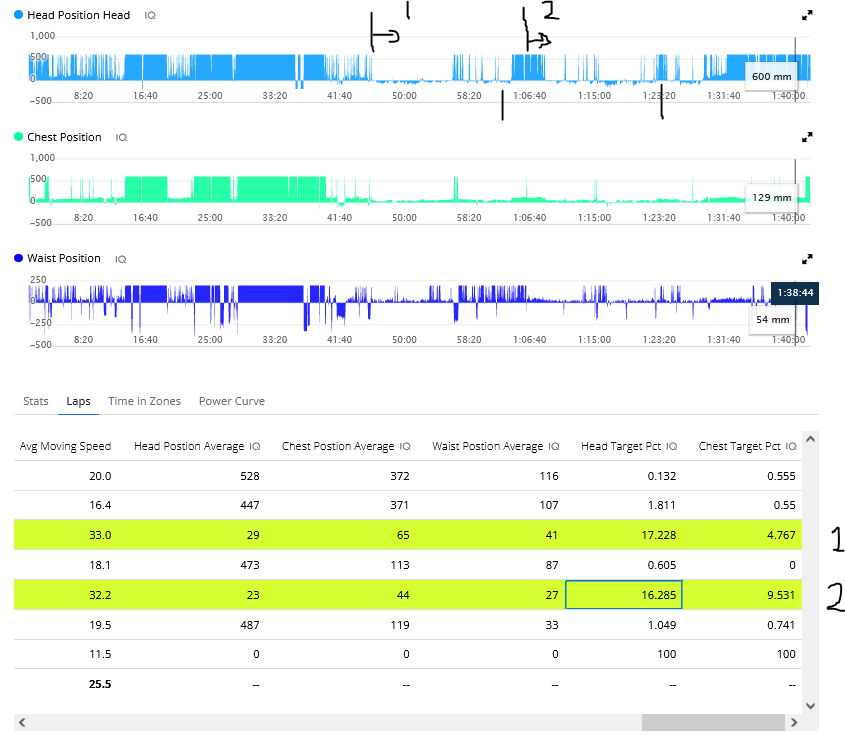Click the IQ icon beside Waist Position title
The height and width of the screenshot is (750, 845).
(x=120, y=259)
